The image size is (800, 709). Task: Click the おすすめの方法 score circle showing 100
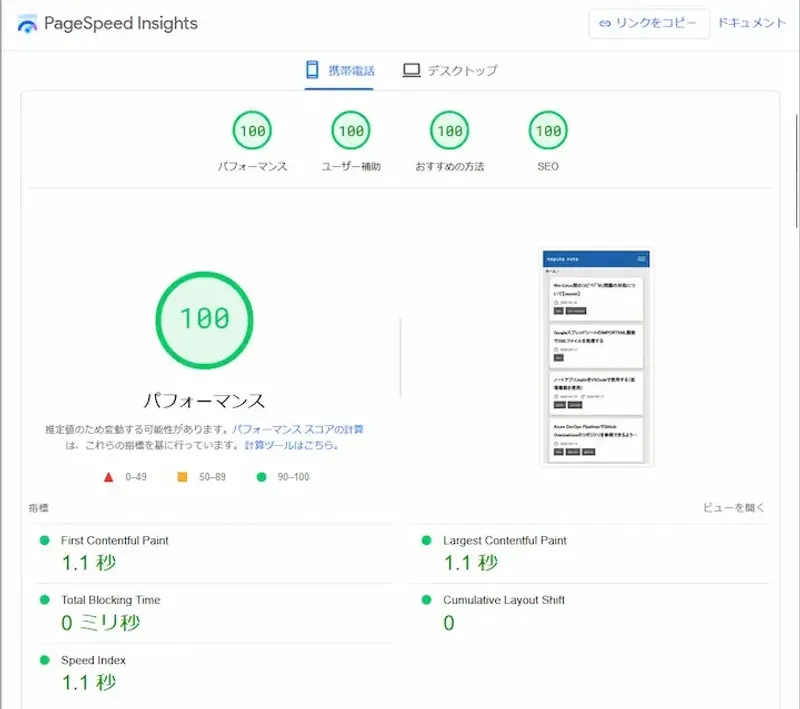[x=448, y=129]
